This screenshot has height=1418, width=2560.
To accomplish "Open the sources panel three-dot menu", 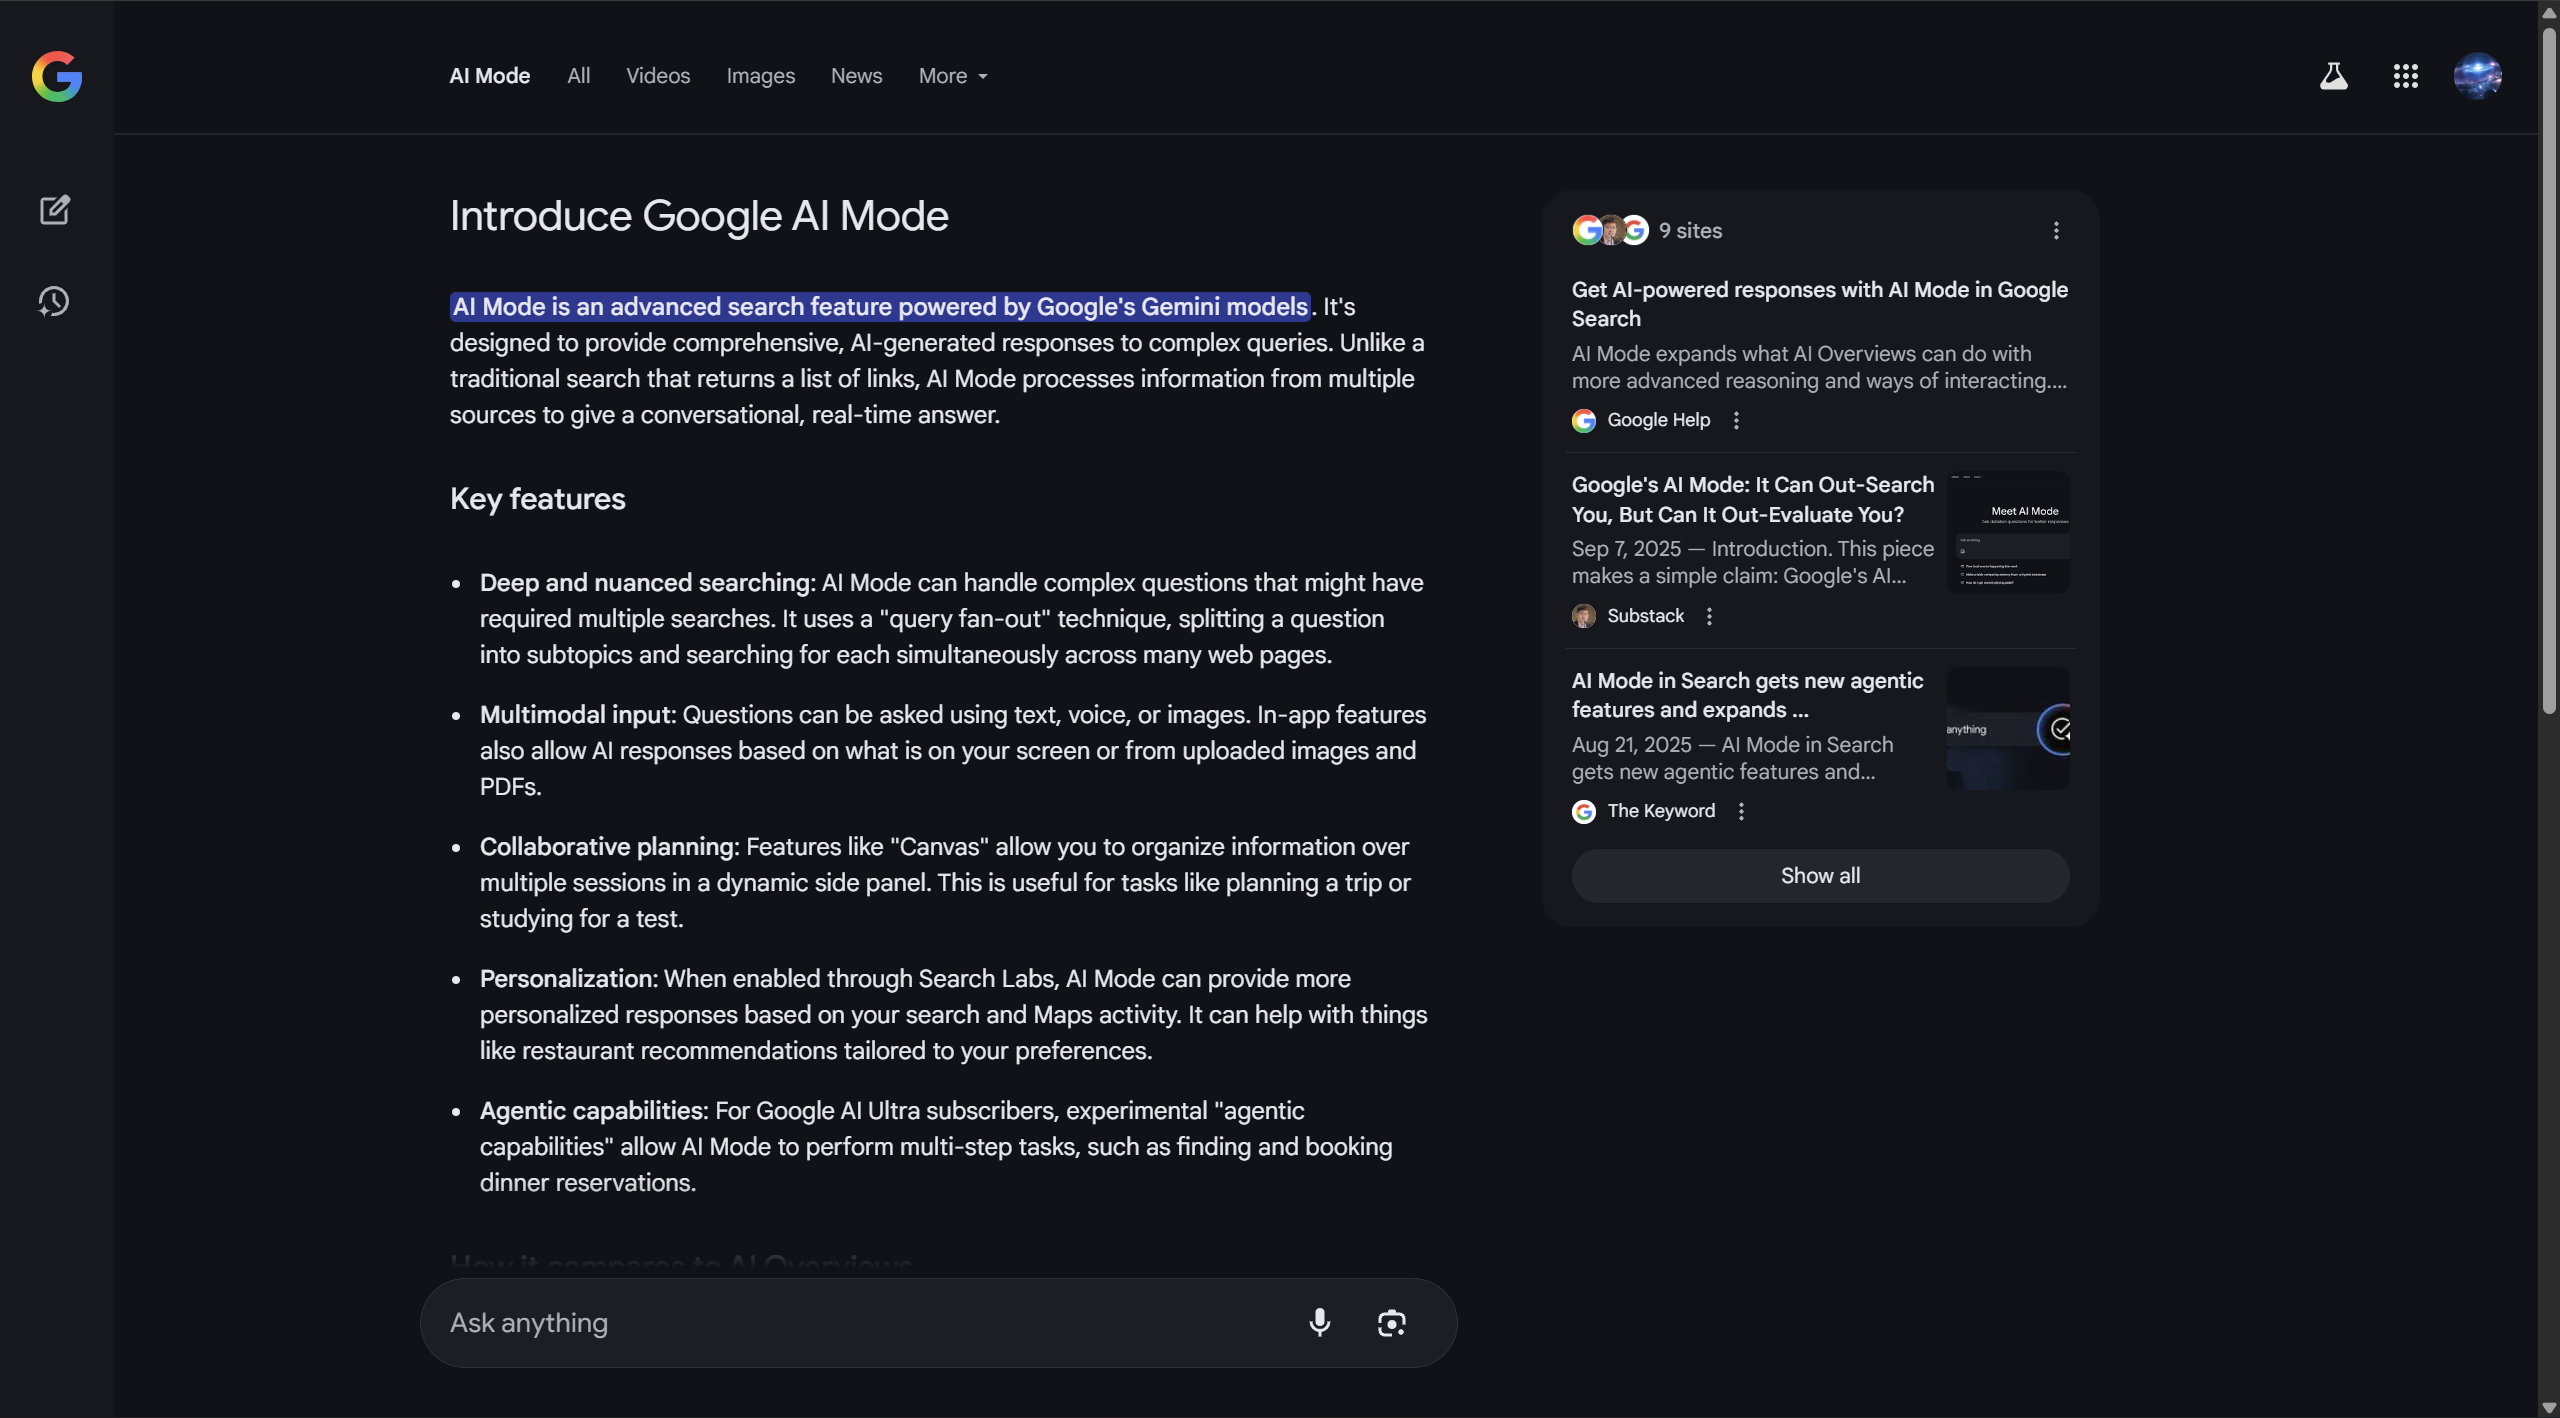I will pyautogui.click(x=2056, y=231).
